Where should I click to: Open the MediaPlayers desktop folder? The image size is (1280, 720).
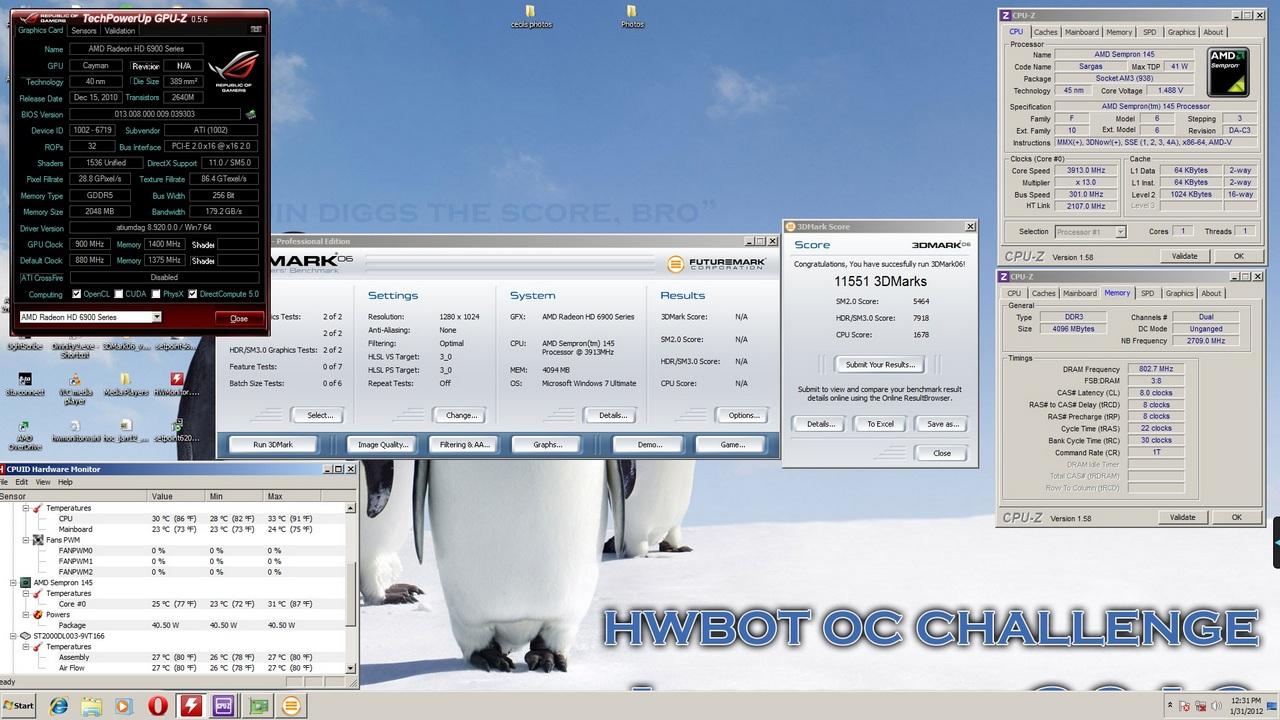tap(125, 384)
